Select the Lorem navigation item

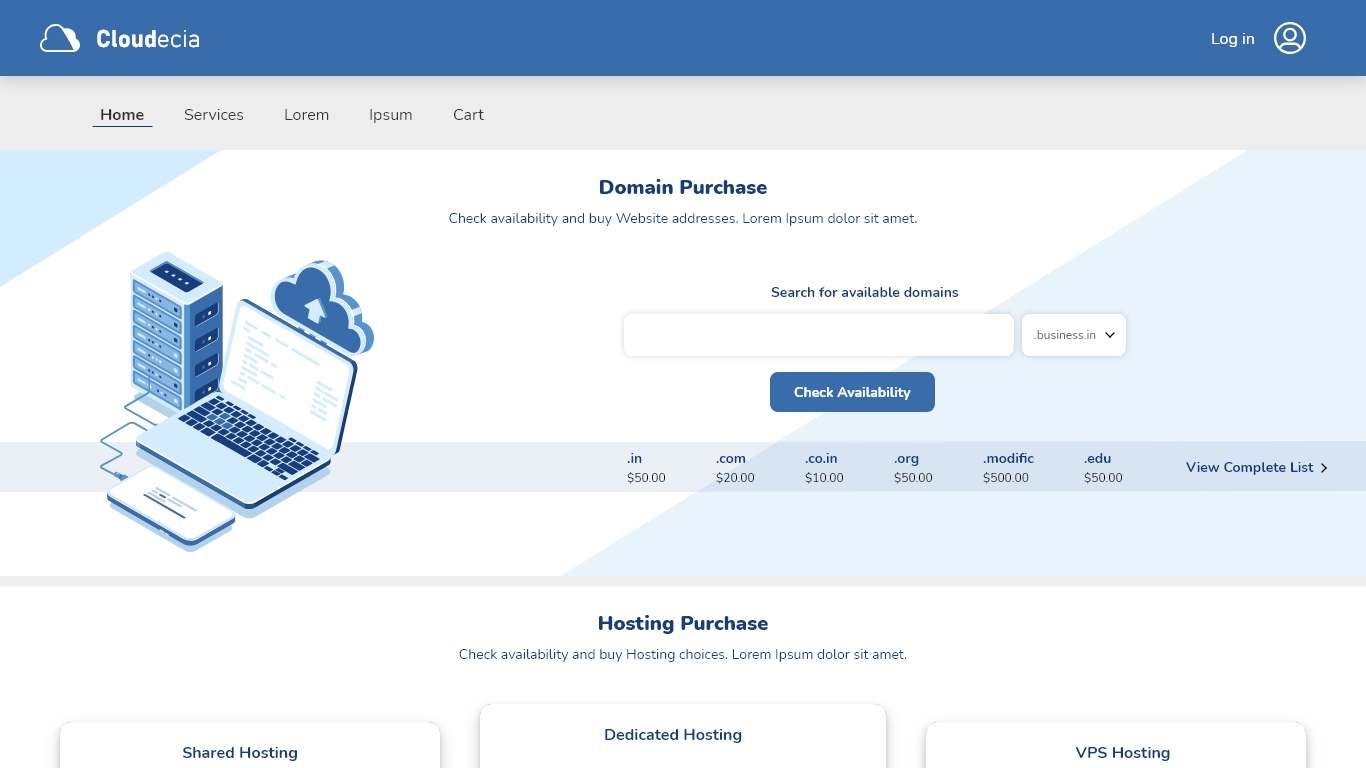[x=306, y=115]
